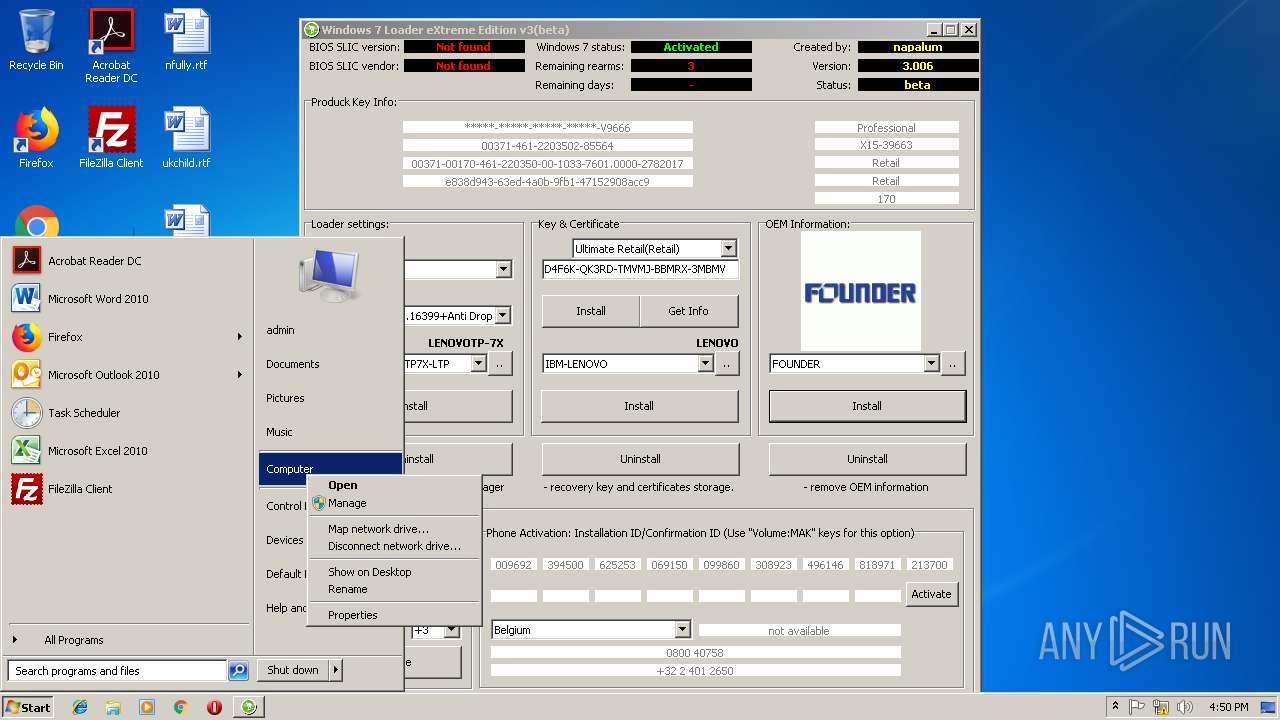
Task: Select Disconnect network drive... in context menu
Action: coord(394,546)
